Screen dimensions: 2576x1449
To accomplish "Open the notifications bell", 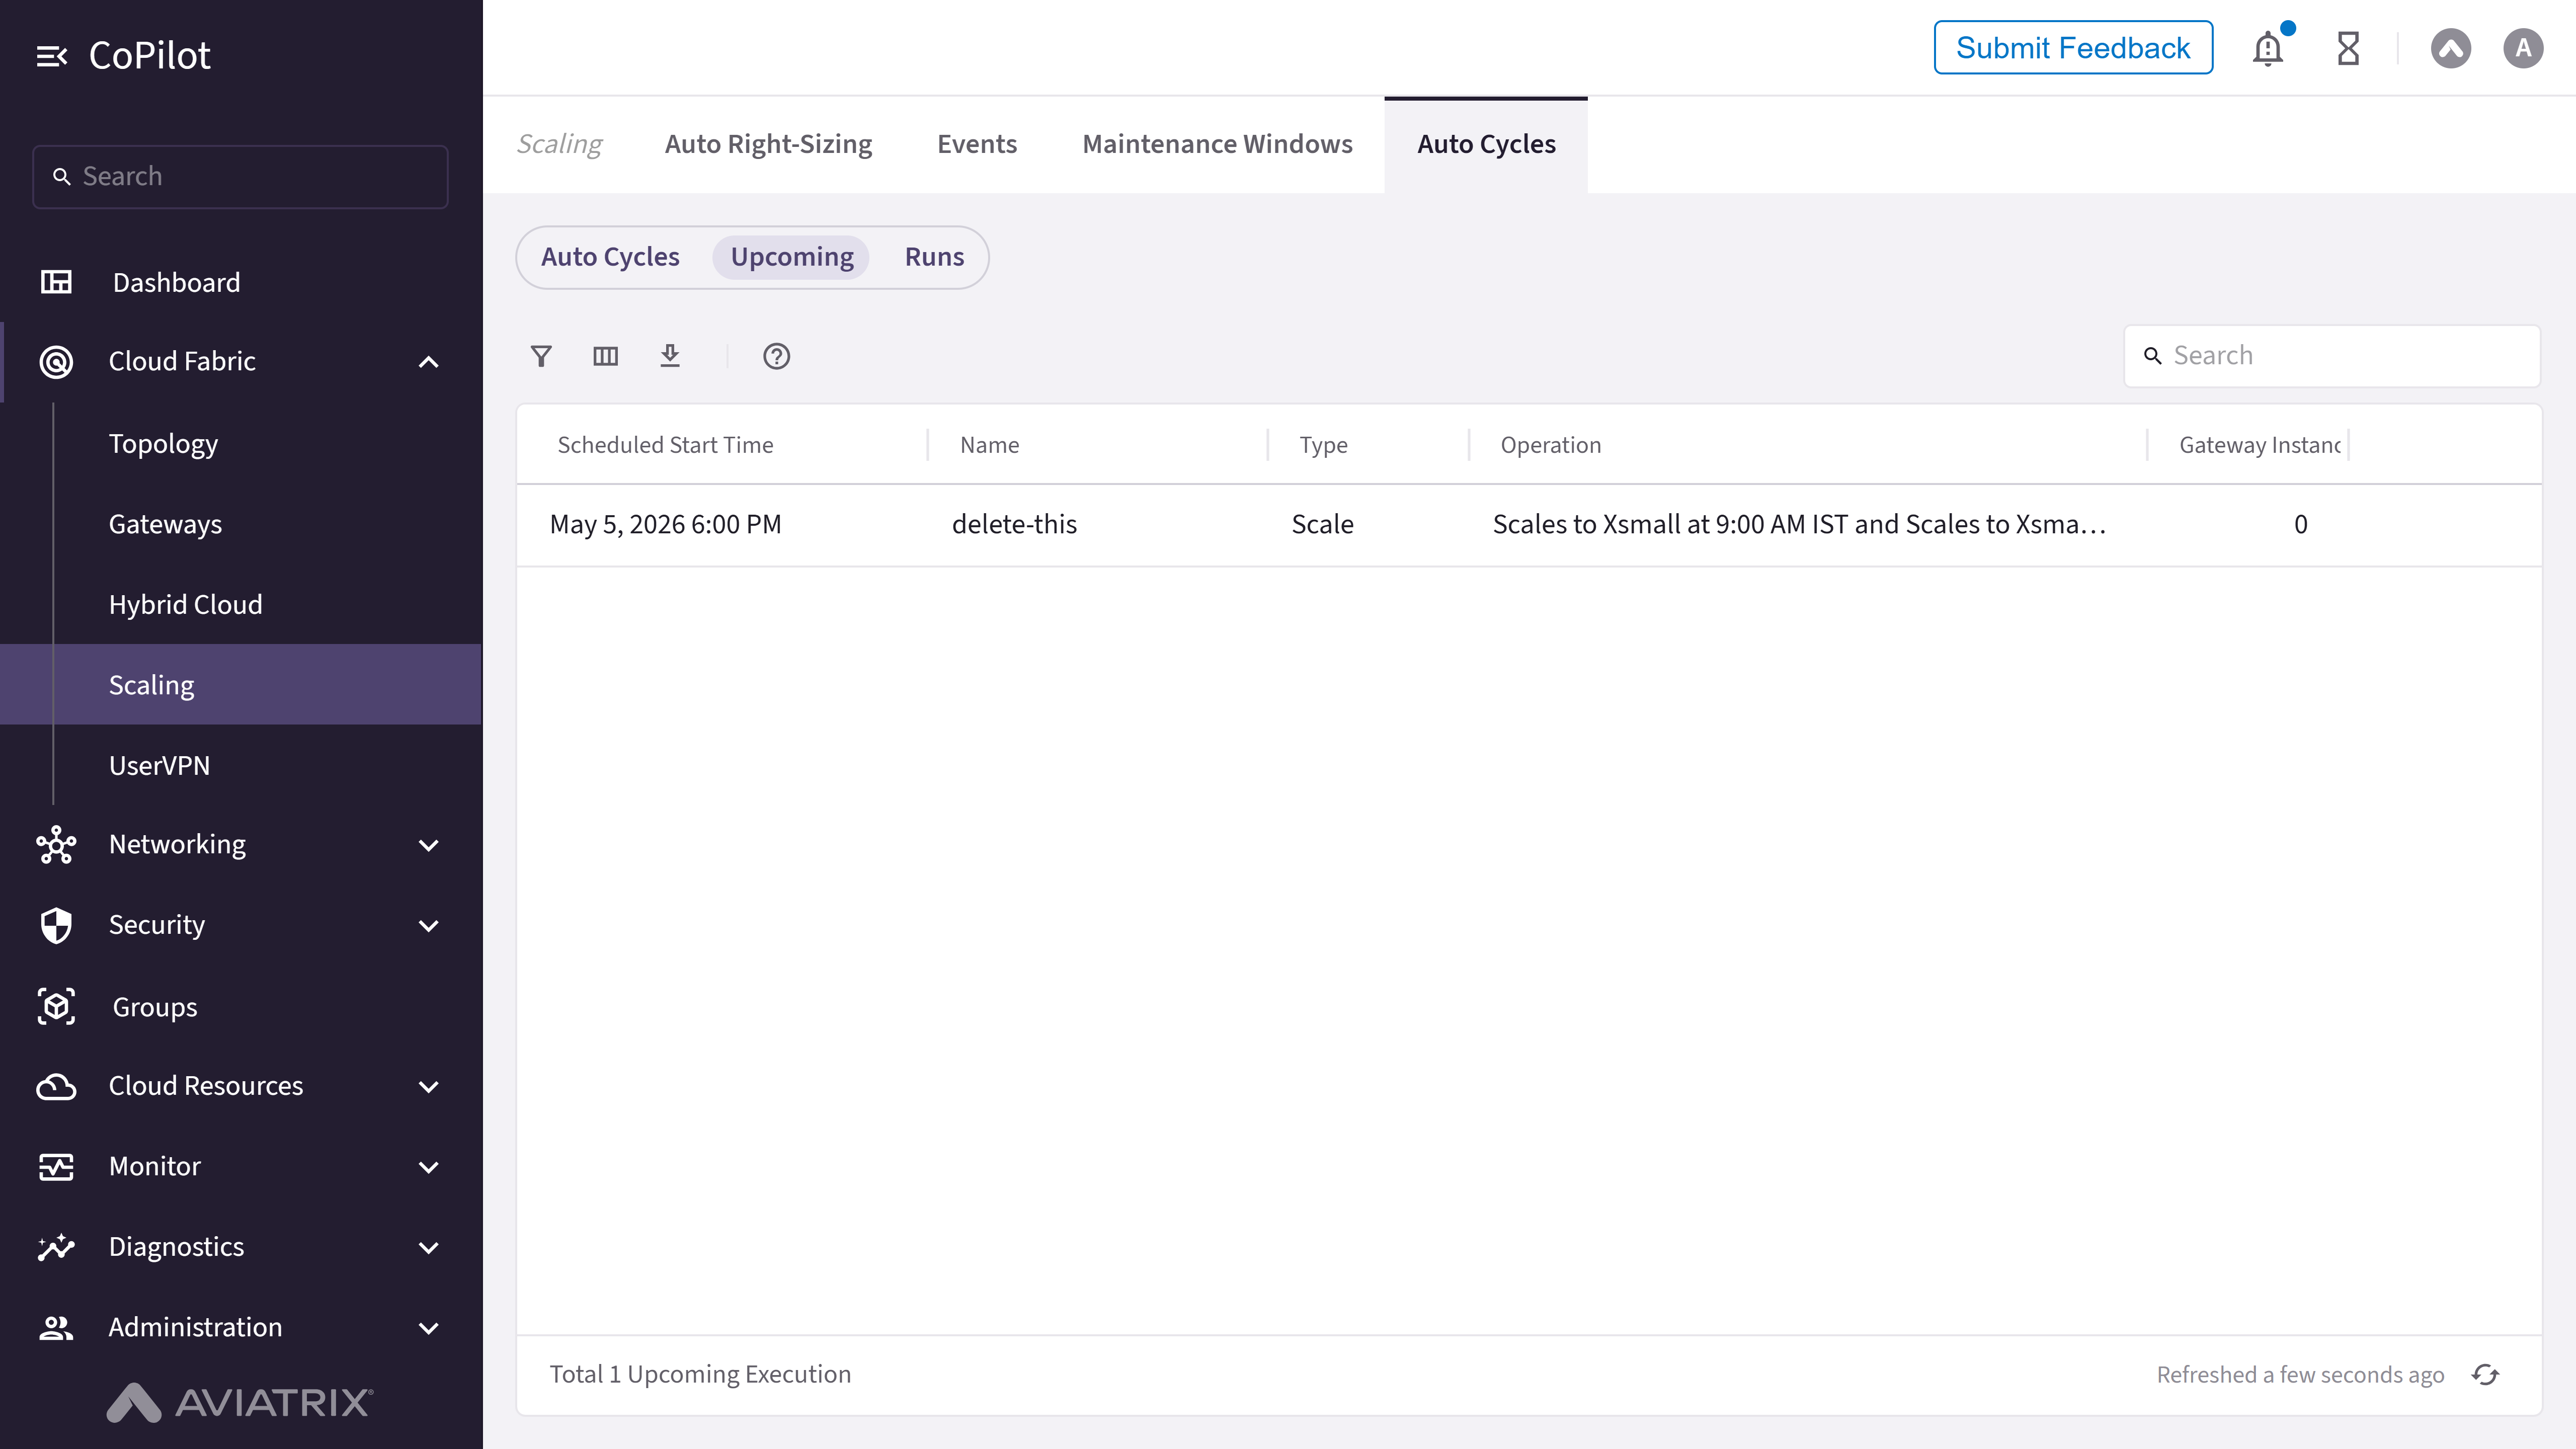I will coord(2268,48).
